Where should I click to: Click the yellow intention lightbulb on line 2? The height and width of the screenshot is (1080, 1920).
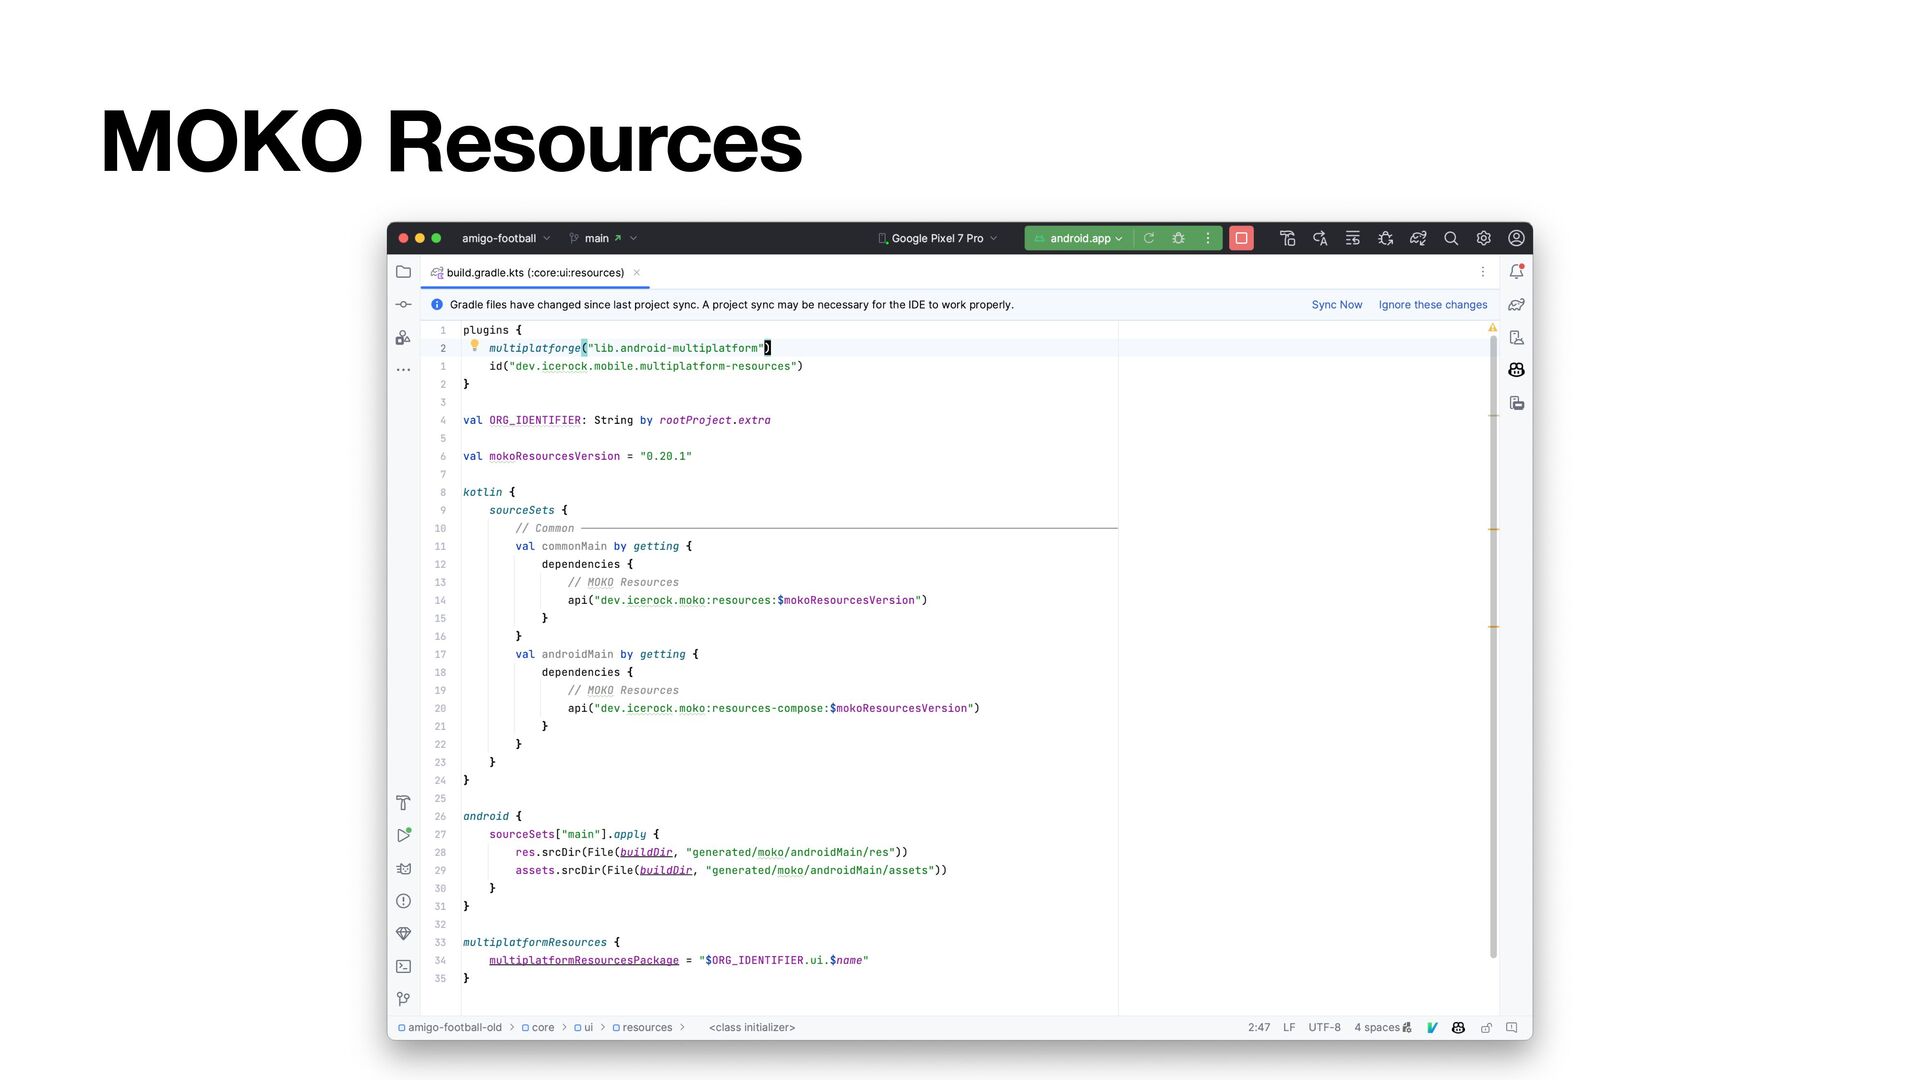475,346
